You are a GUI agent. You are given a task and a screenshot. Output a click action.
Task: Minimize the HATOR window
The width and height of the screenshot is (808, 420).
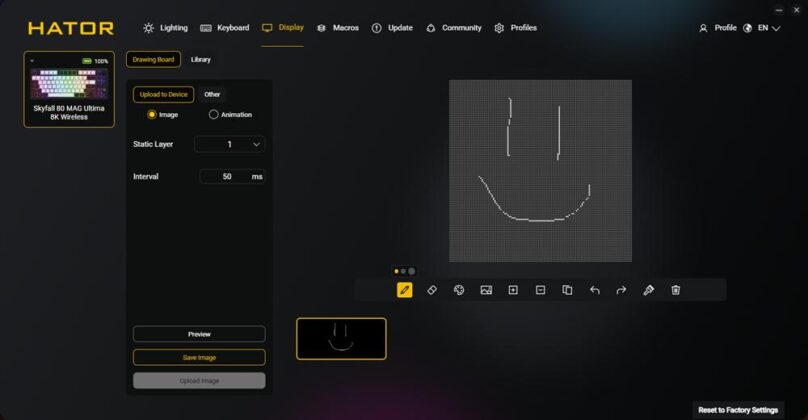pos(779,10)
